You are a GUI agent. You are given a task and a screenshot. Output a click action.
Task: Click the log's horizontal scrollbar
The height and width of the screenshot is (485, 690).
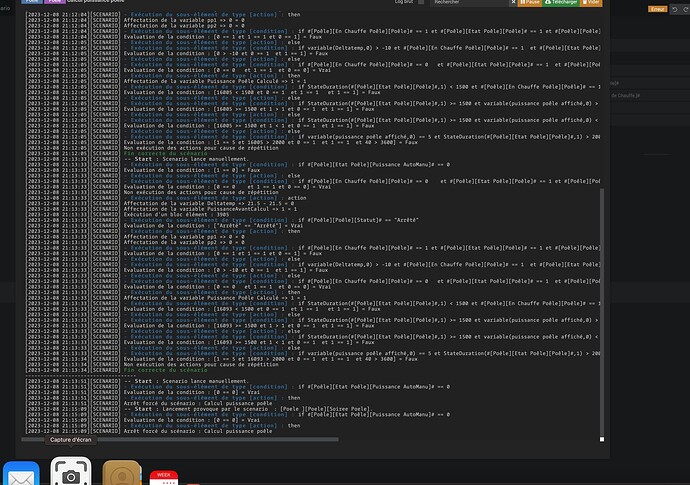click(x=180, y=439)
